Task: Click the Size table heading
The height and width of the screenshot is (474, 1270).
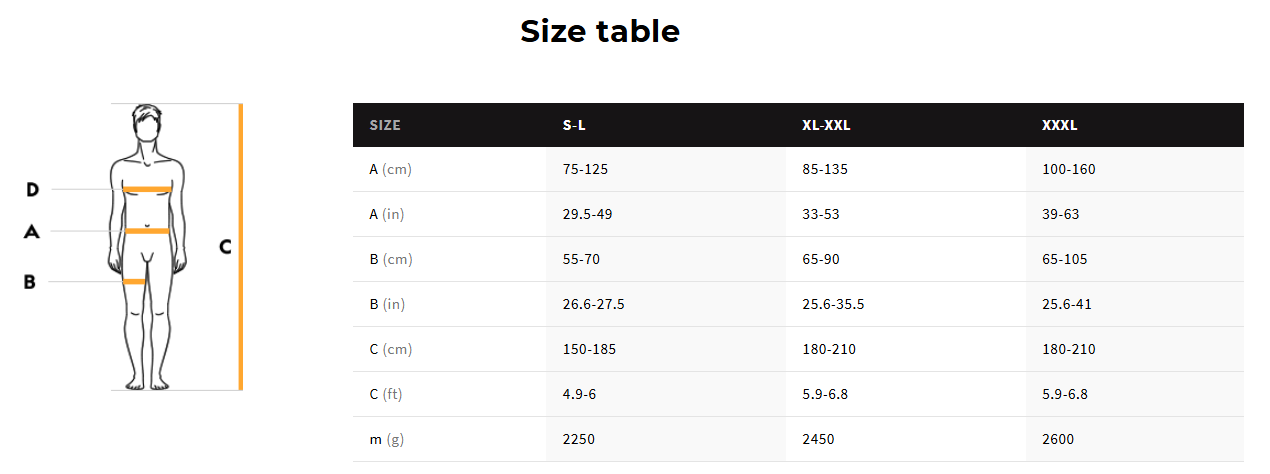Action: [600, 31]
